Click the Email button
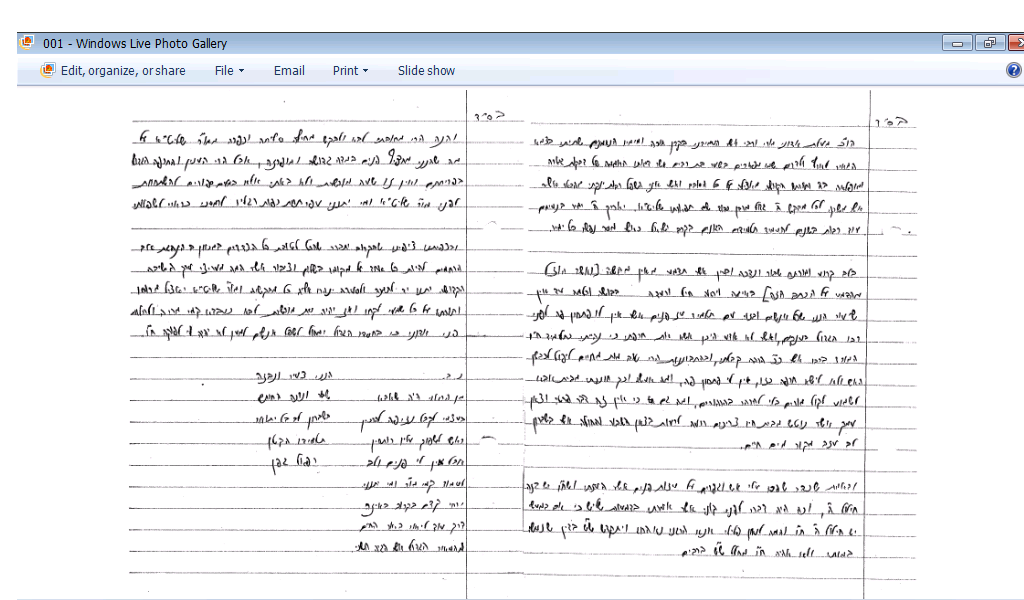Screen dimensions: 1024x600 pyautogui.click(x=289, y=71)
